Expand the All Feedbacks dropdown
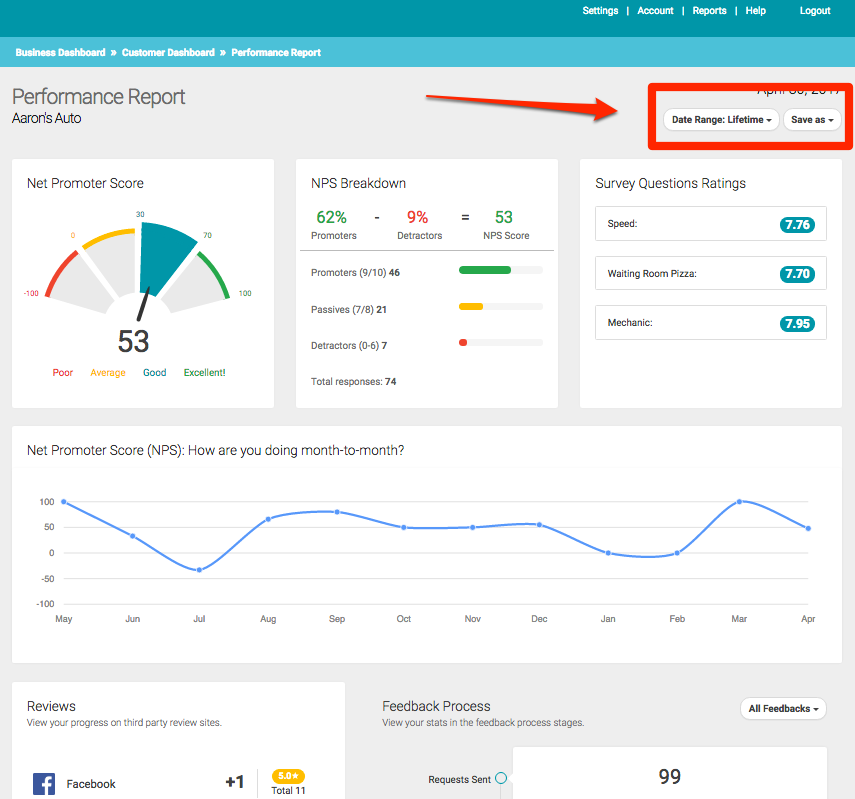 tap(783, 708)
